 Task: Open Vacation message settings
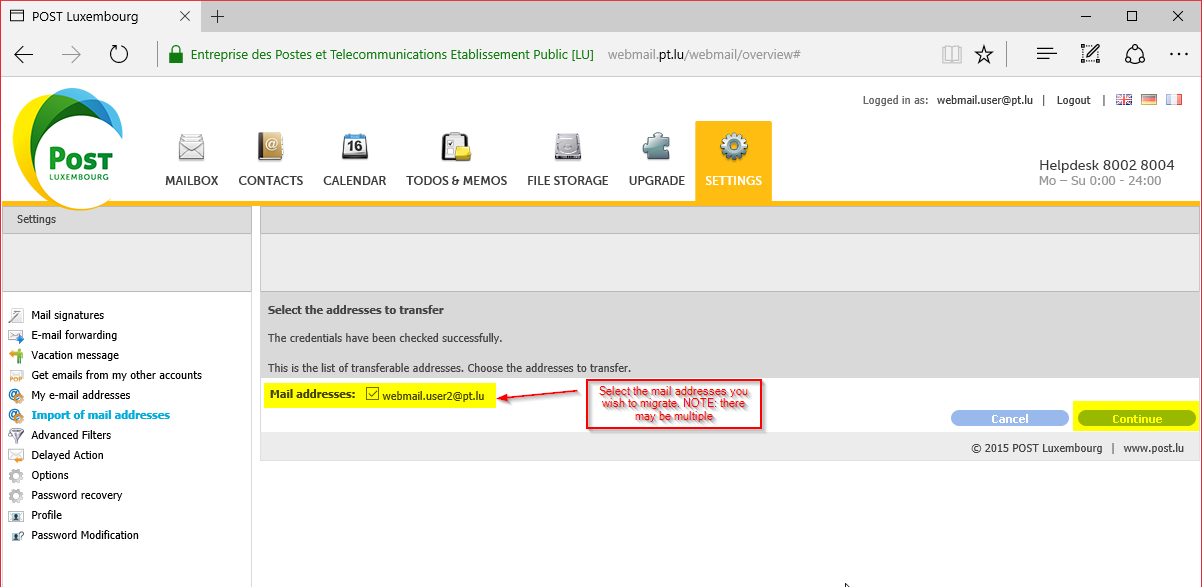[x=75, y=355]
